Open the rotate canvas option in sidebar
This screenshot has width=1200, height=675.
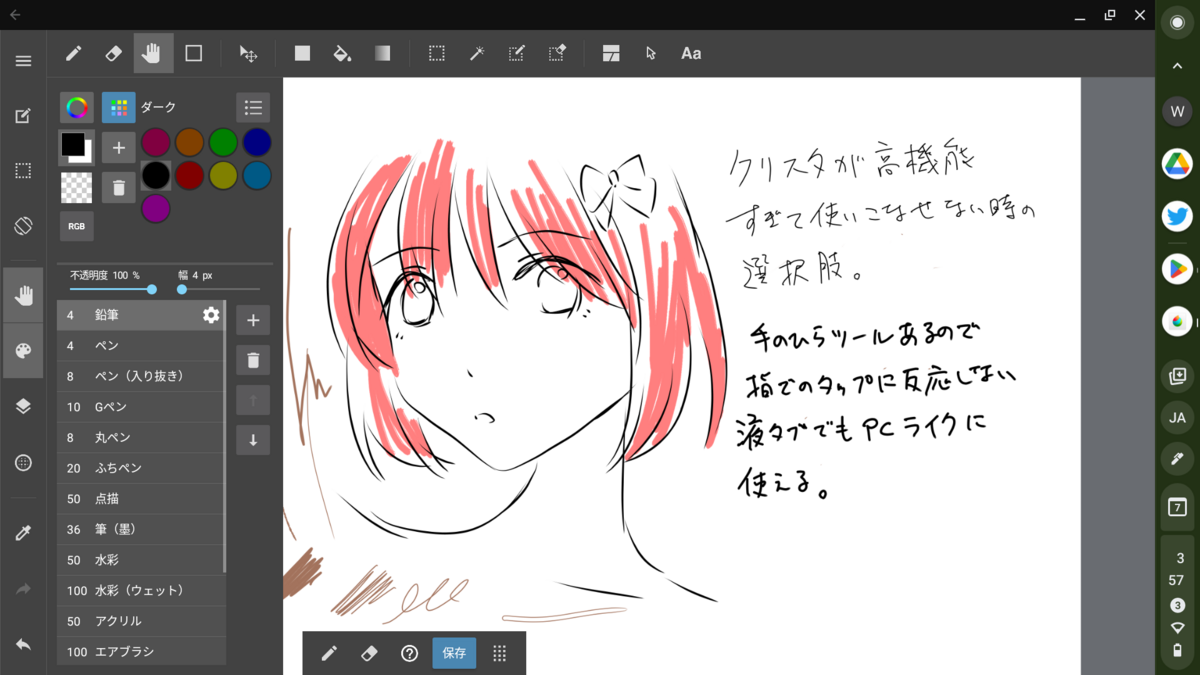23,226
